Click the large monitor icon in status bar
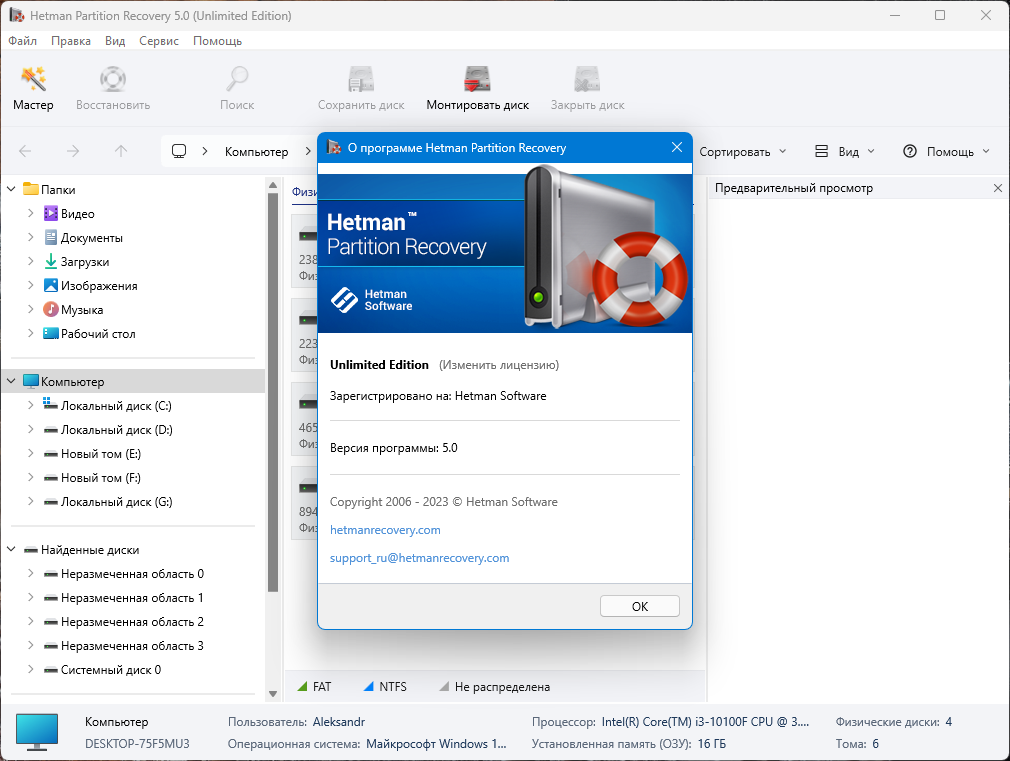 tap(37, 732)
